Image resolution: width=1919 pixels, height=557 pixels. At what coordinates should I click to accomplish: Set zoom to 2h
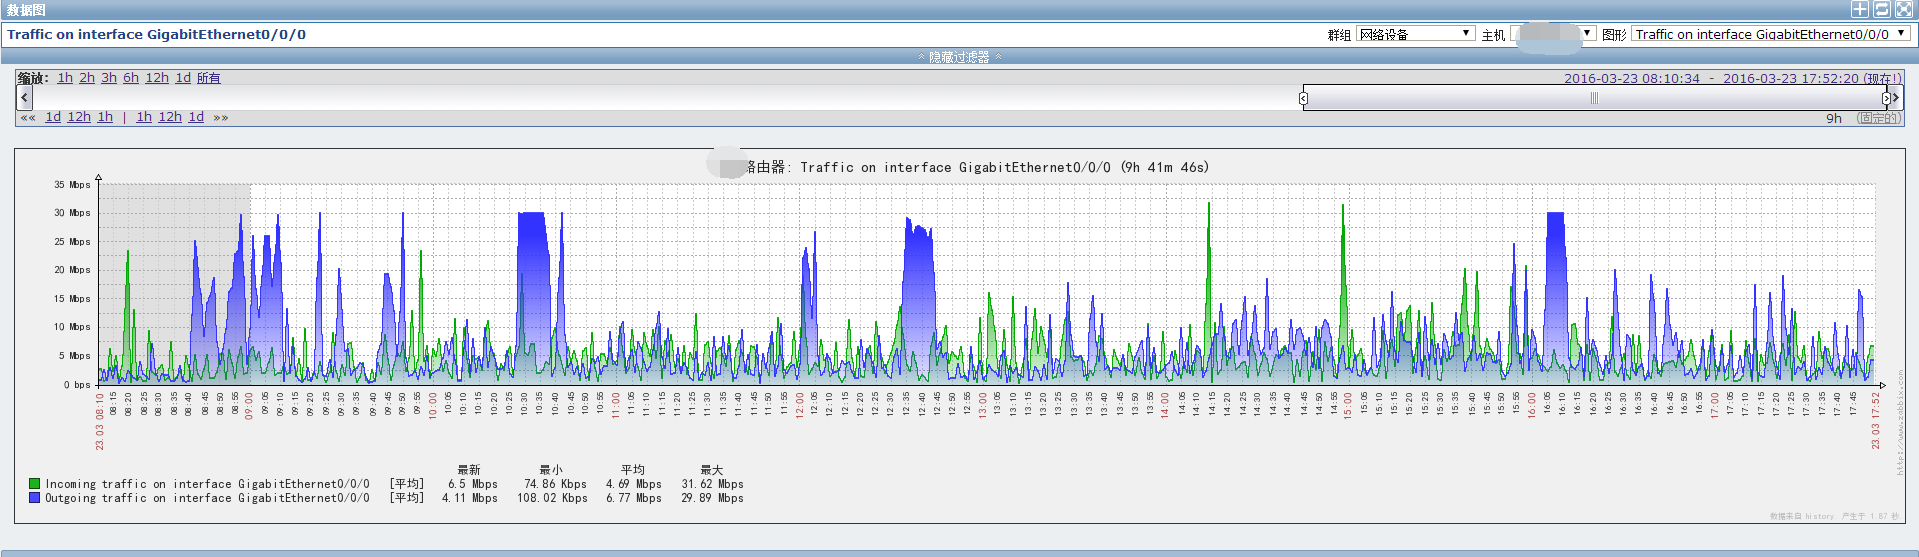(87, 78)
